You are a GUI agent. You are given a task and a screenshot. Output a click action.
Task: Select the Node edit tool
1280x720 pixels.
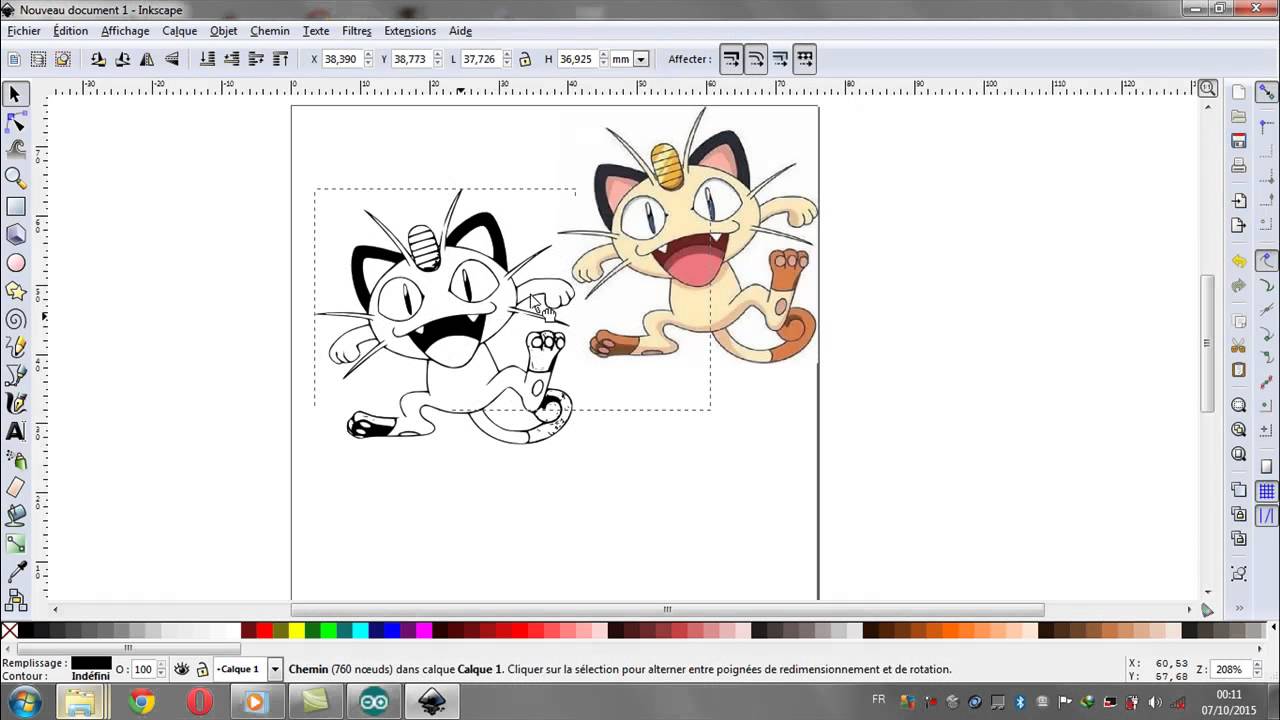[x=15, y=122]
